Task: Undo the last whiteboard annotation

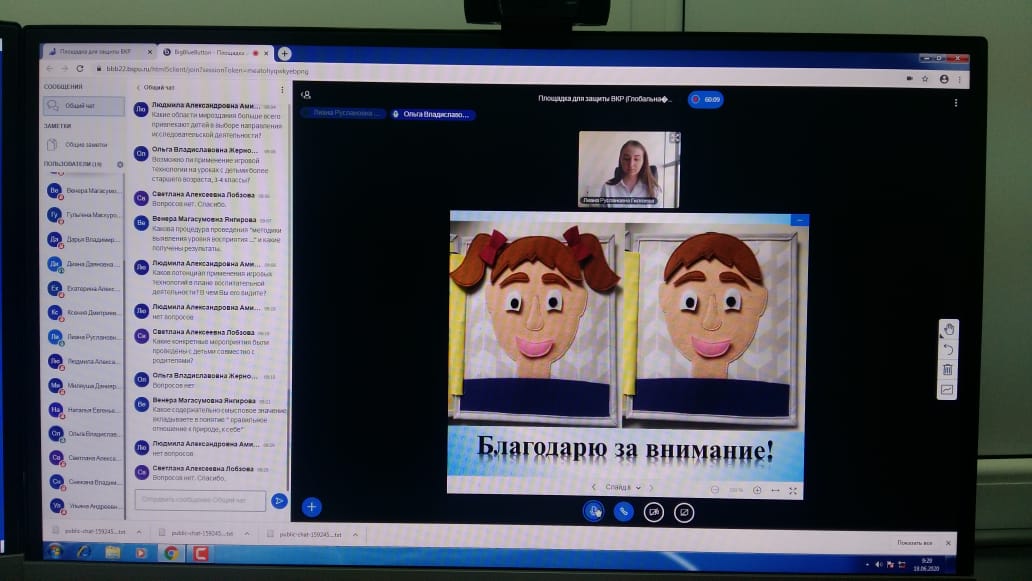Action: (948, 349)
